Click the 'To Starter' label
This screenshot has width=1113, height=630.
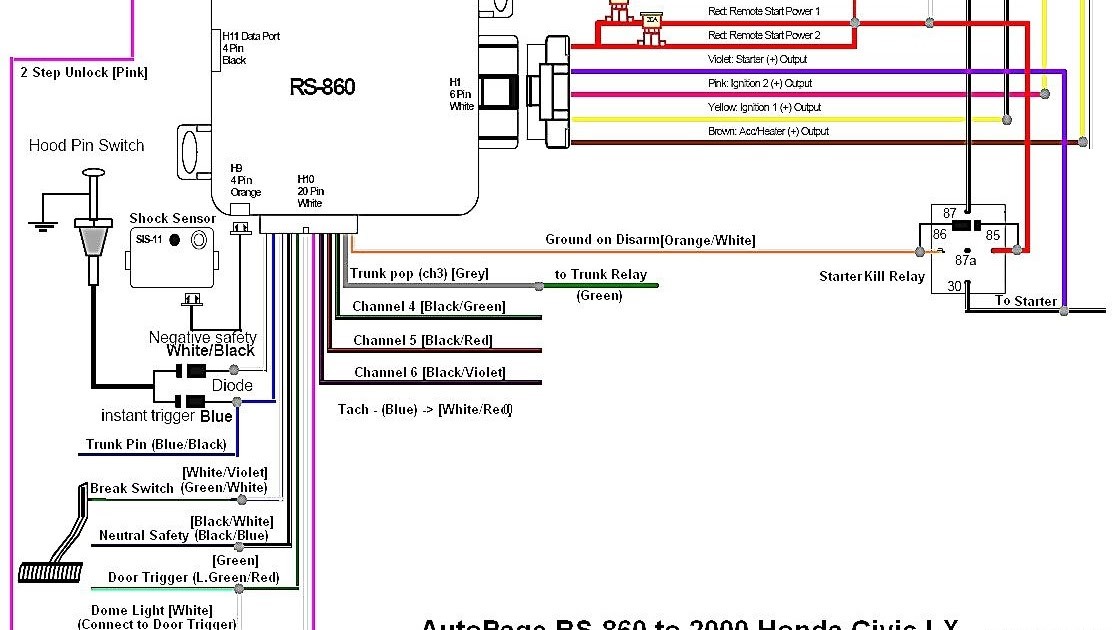[1026, 301]
